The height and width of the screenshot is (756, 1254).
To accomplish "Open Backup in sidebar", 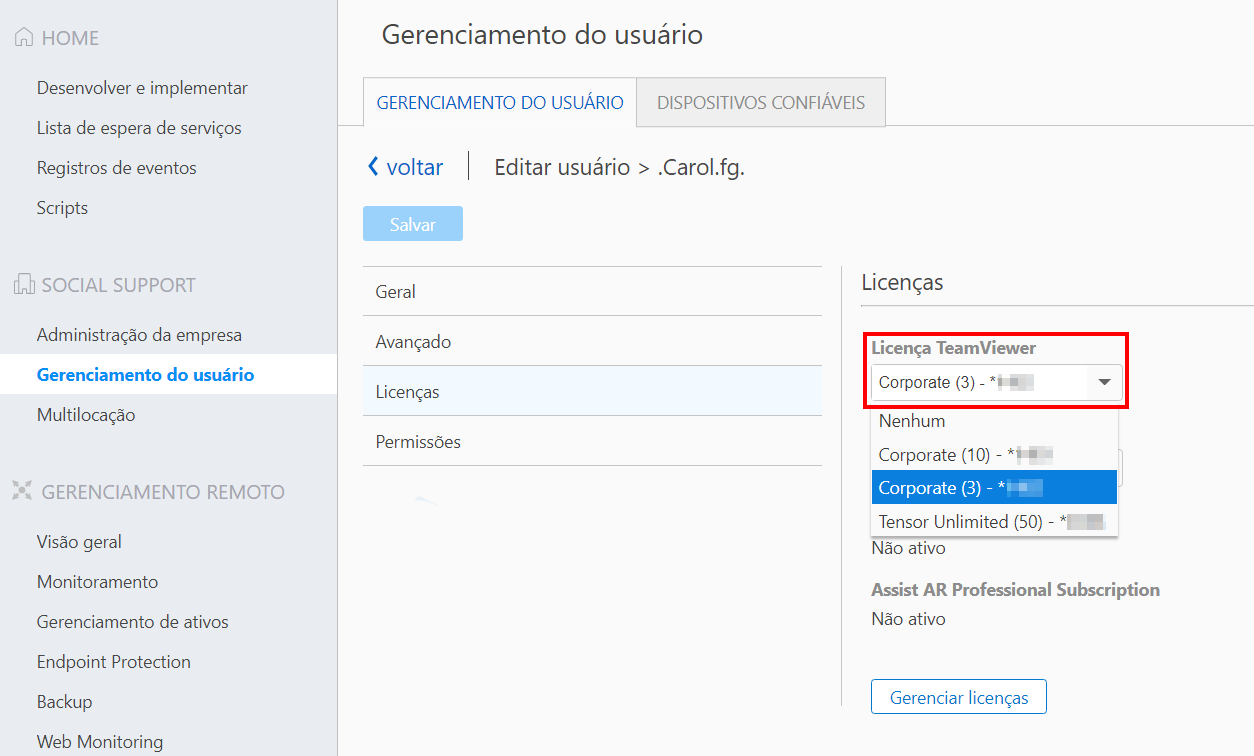I will pos(64,702).
